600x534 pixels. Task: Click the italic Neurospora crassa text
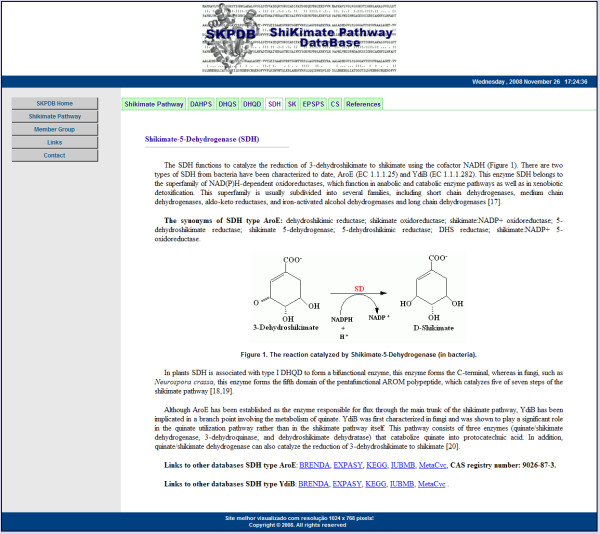[184, 382]
